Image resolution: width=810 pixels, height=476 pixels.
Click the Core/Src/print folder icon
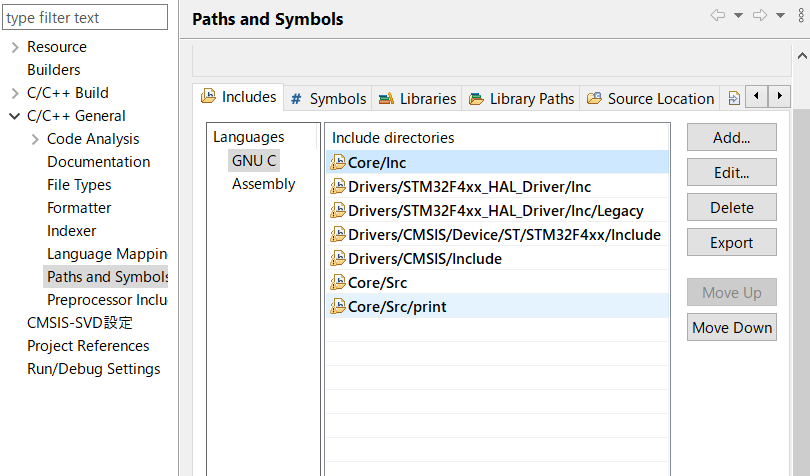point(338,307)
